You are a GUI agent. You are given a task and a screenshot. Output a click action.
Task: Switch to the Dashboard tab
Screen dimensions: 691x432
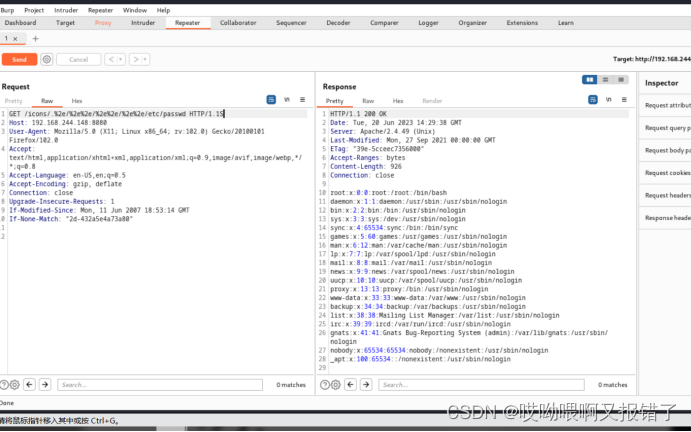20,22
